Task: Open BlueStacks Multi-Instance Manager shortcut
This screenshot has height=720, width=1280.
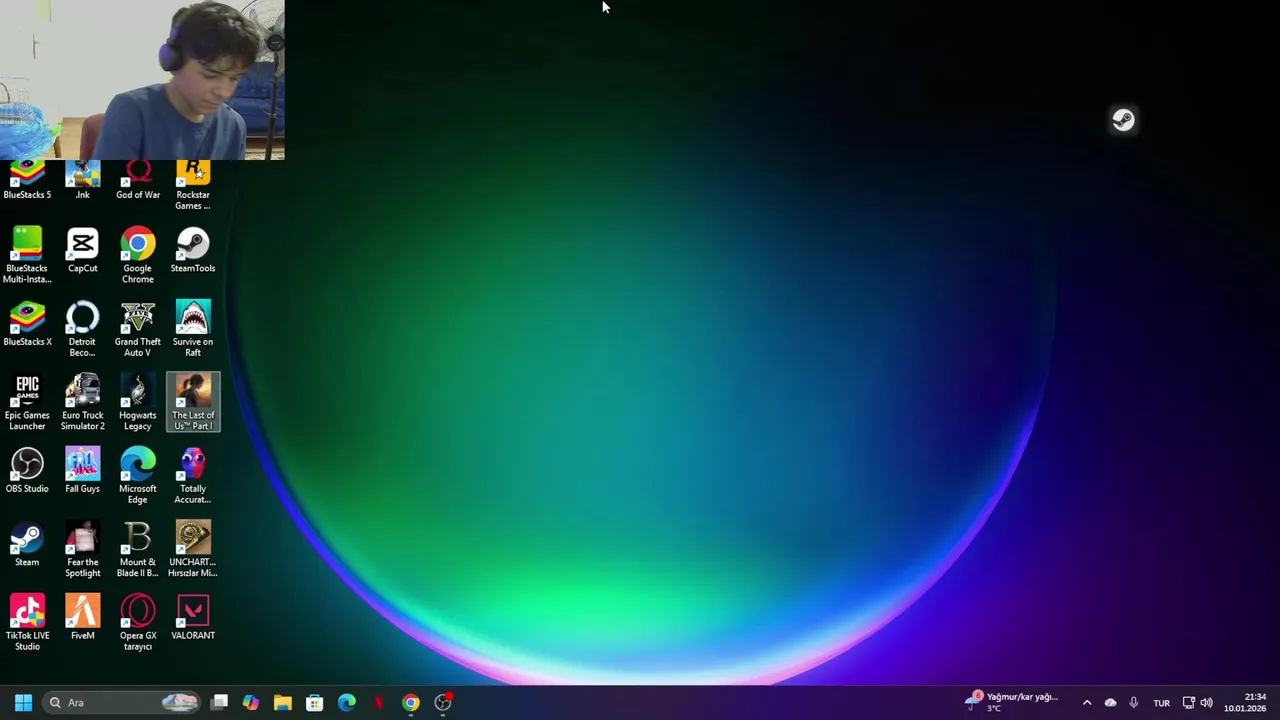Action: point(27,255)
